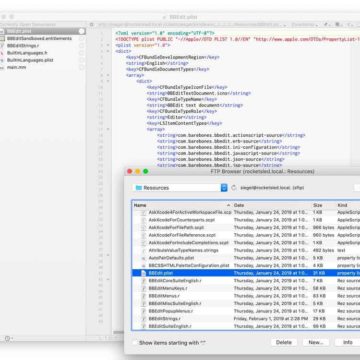Select BBEditMiscSuiteEnglish.r row
The image size is (360, 360).
tap(246, 303)
